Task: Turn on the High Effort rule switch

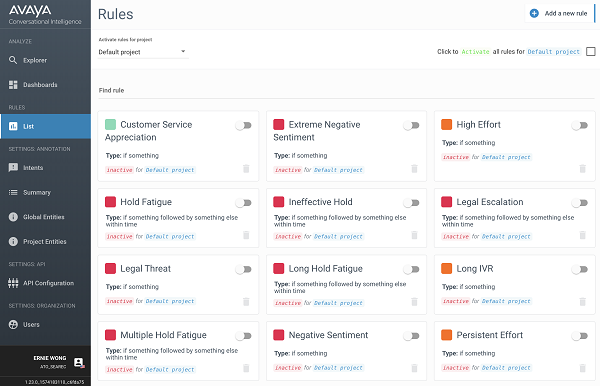Action: click(x=580, y=125)
